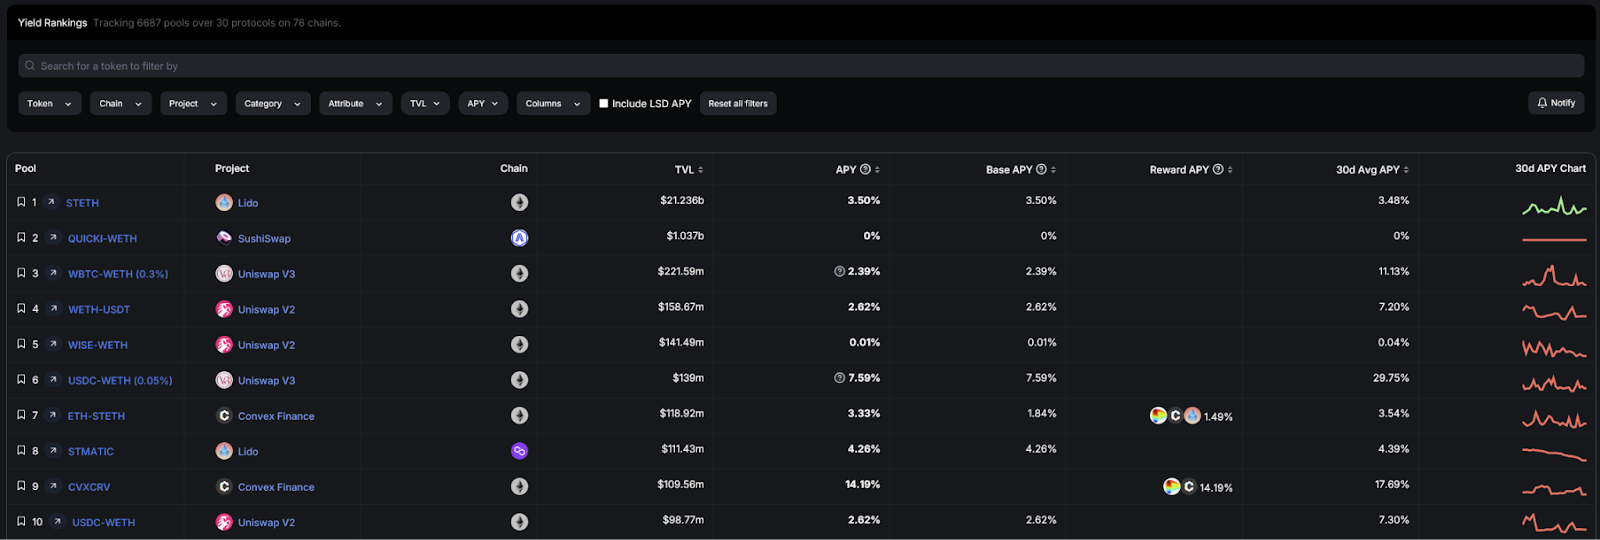Click the STMATIC 30d APY chart

click(1554, 454)
